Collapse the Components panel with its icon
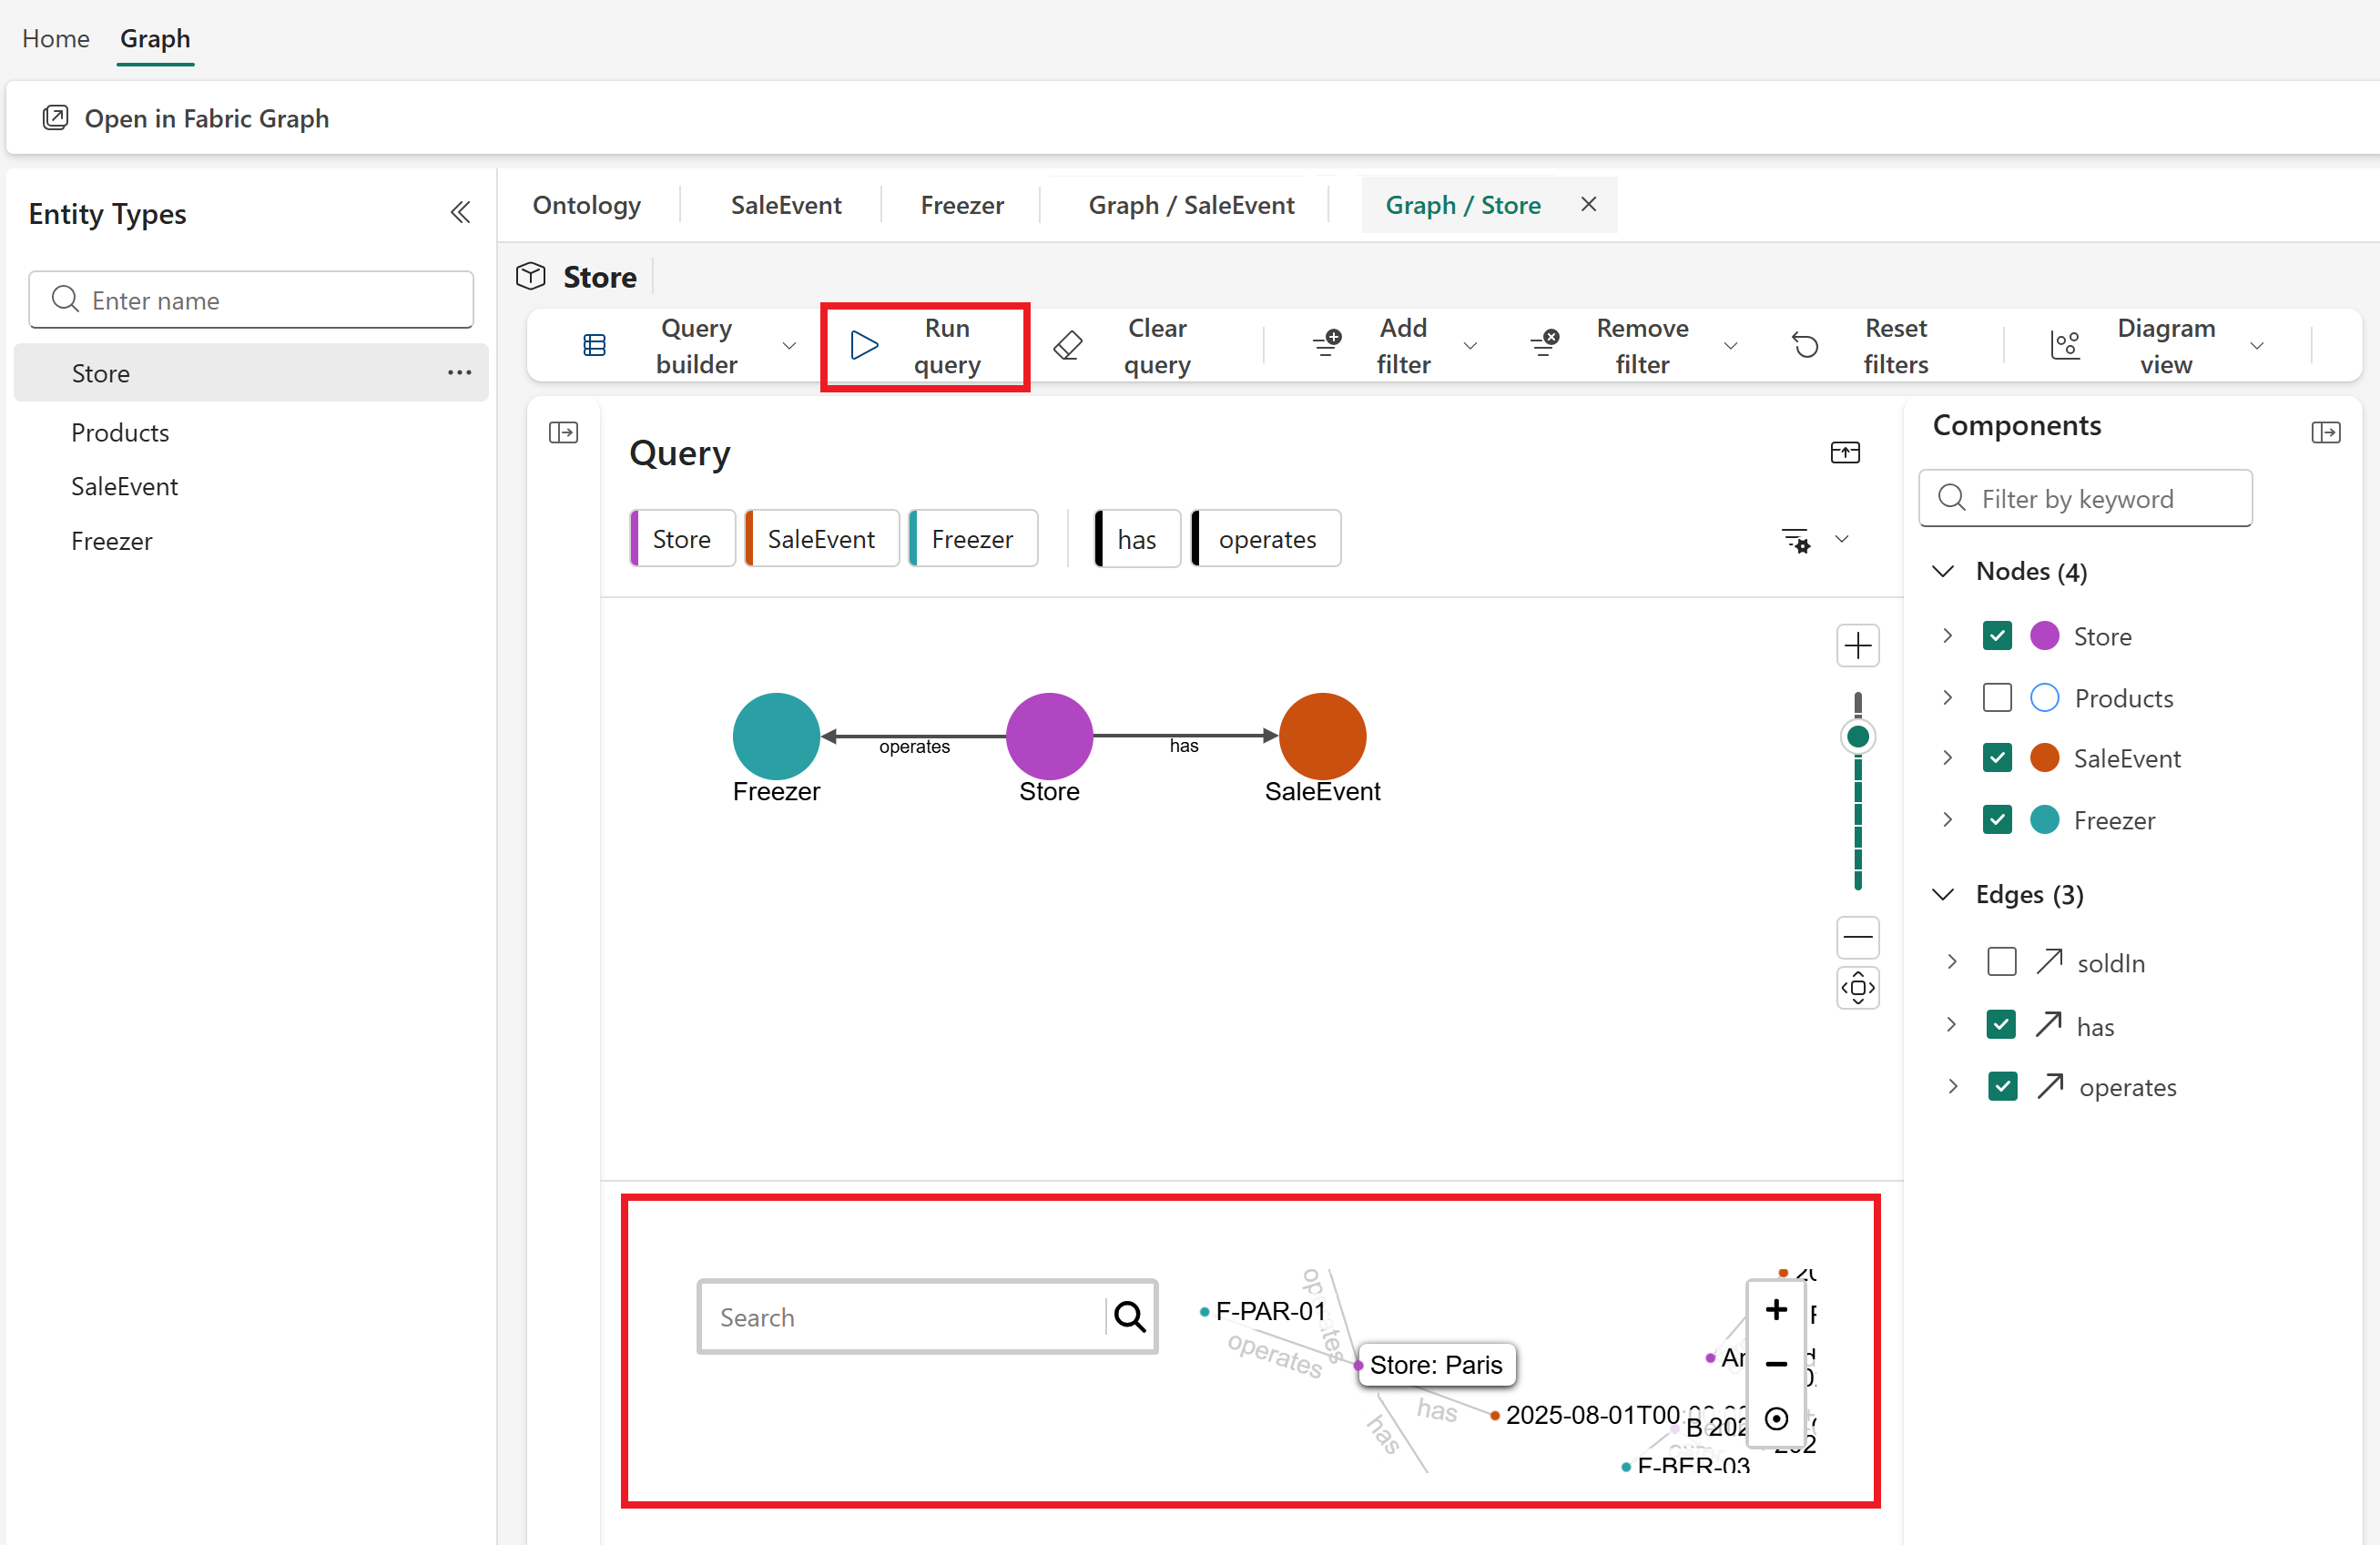Image resolution: width=2380 pixels, height=1545 pixels. (2325, 432)
